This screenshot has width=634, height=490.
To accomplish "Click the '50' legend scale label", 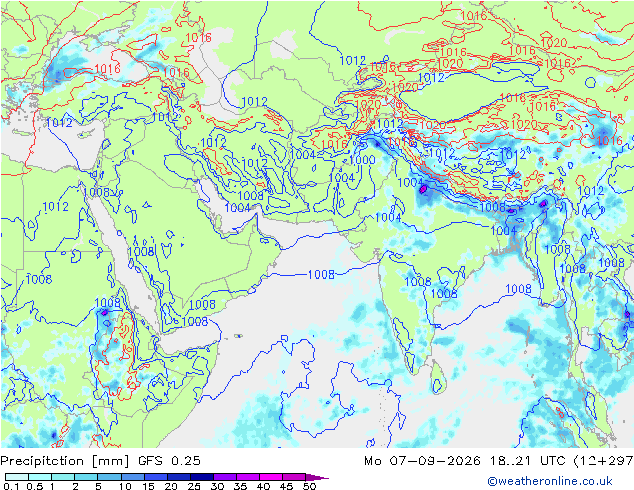I will pyautogui.click(x=309, y=486).
